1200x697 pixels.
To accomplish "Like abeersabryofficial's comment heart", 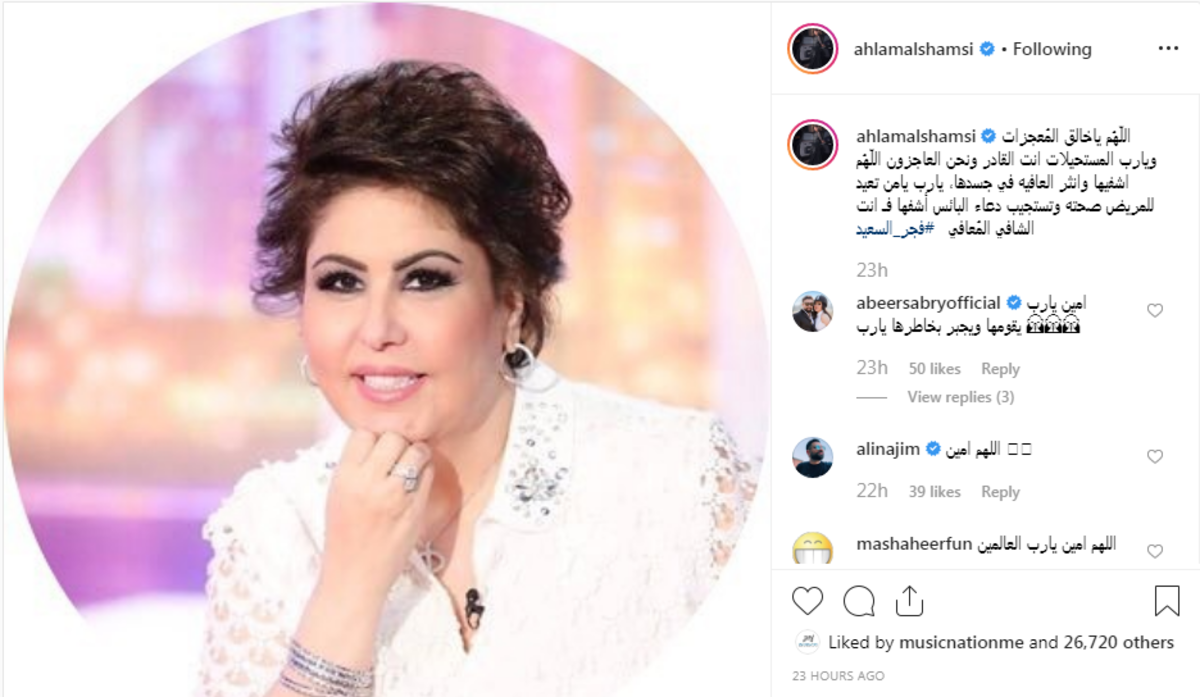I will [x=1155, y=310].
